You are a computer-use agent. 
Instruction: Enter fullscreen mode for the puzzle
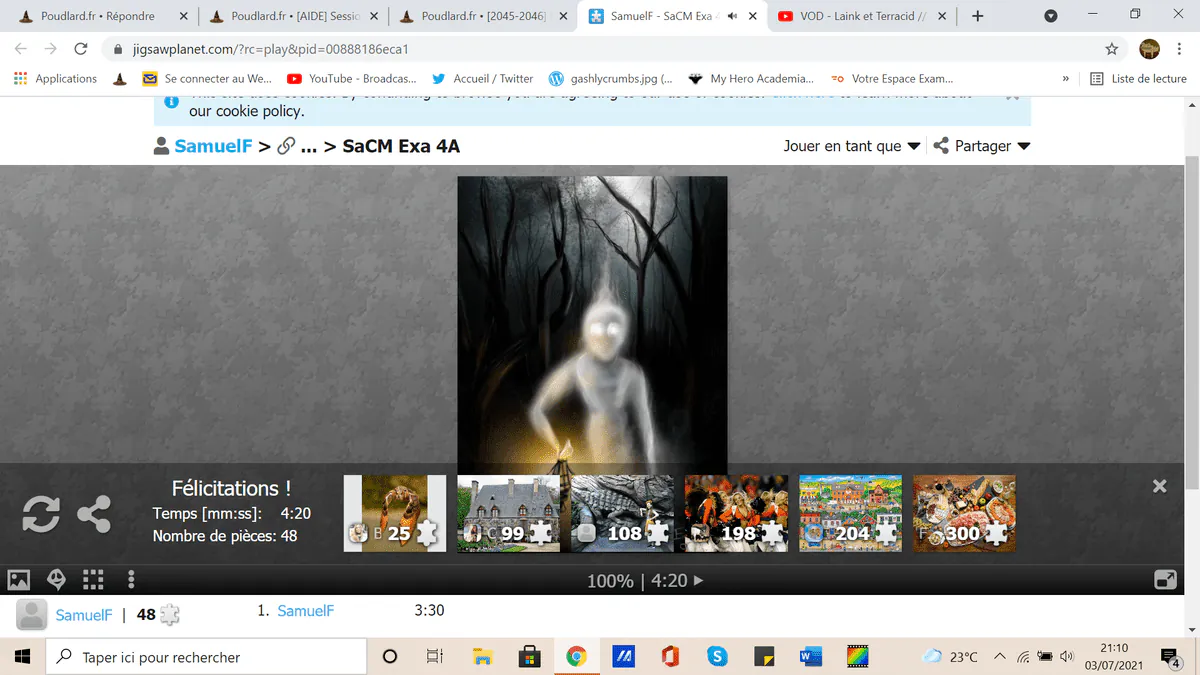click(1165, 579)
